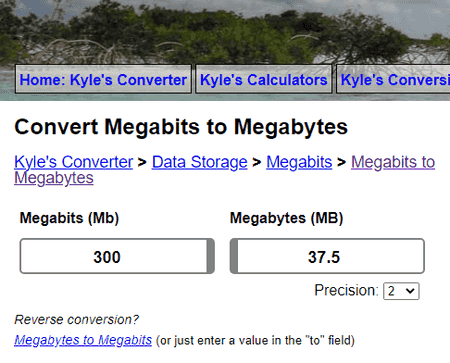
Task: Open the Kyle's Calculators nav tab
Action: (x=263, y=79)
